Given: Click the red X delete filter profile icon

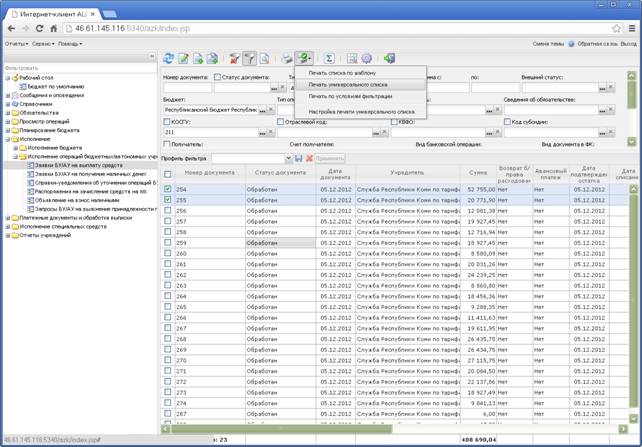Looking at the screenshot, I should pos(309,158).
